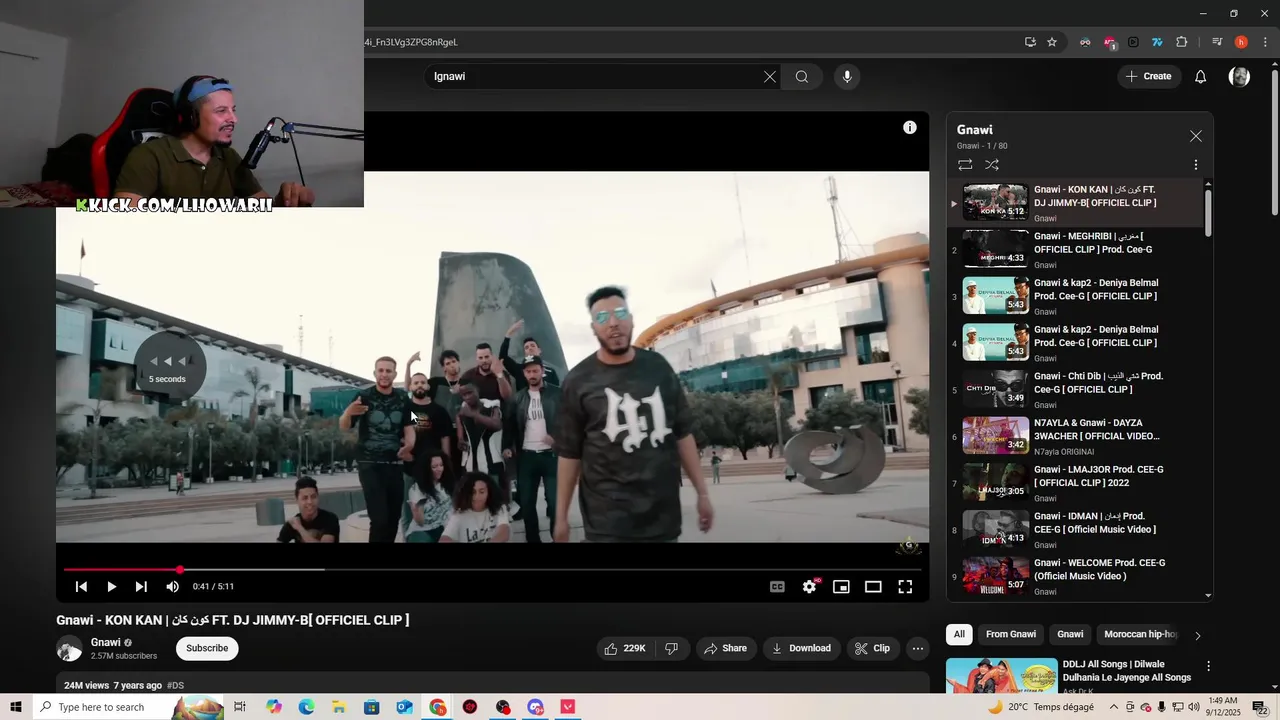Bookmark this page with the star

tap(1052, 42)
